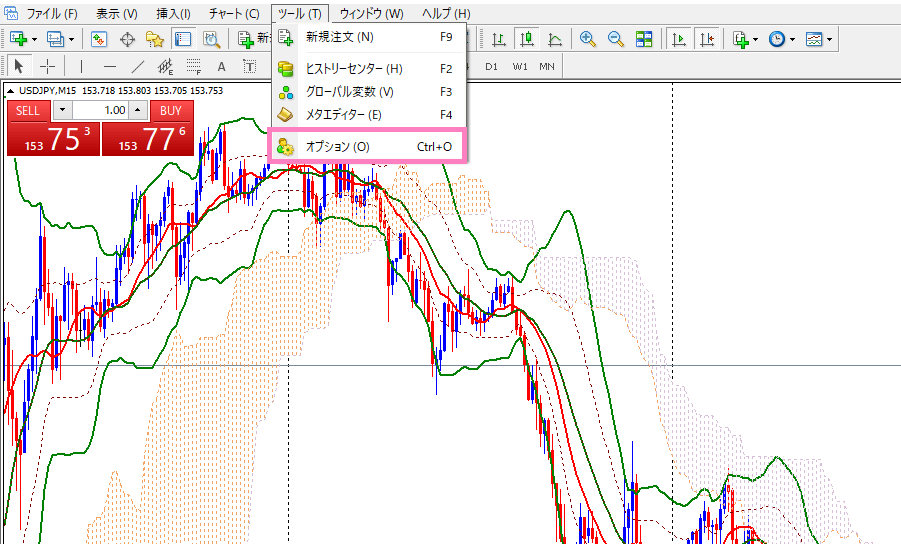Toggle the chart shift button

[707, 39]
